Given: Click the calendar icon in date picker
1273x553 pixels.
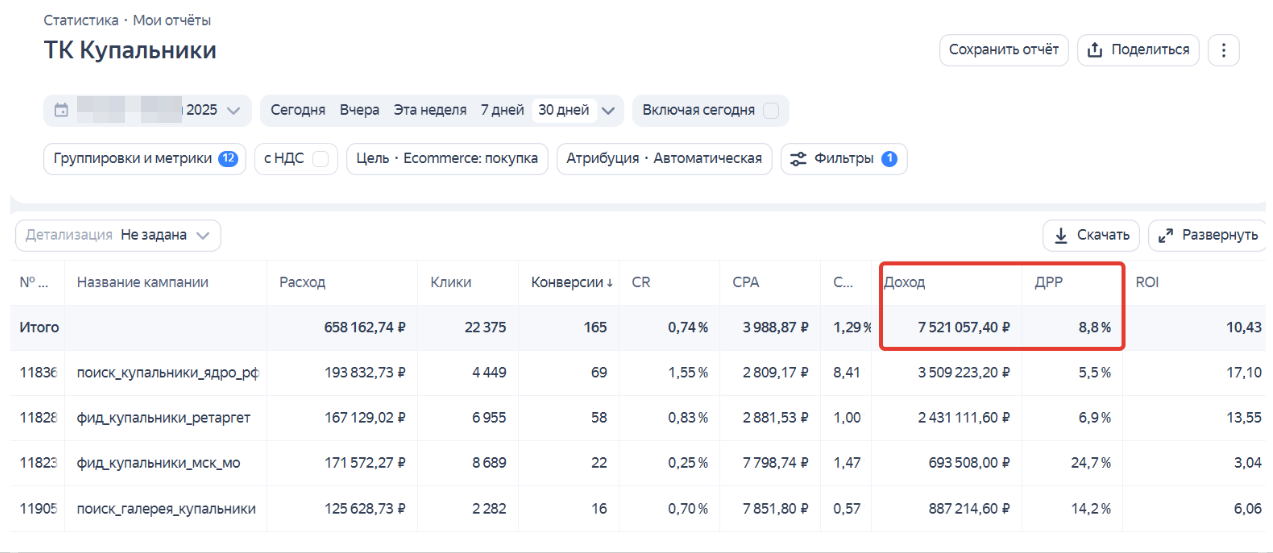Looking at the screenshot, I should pos(61,110).
